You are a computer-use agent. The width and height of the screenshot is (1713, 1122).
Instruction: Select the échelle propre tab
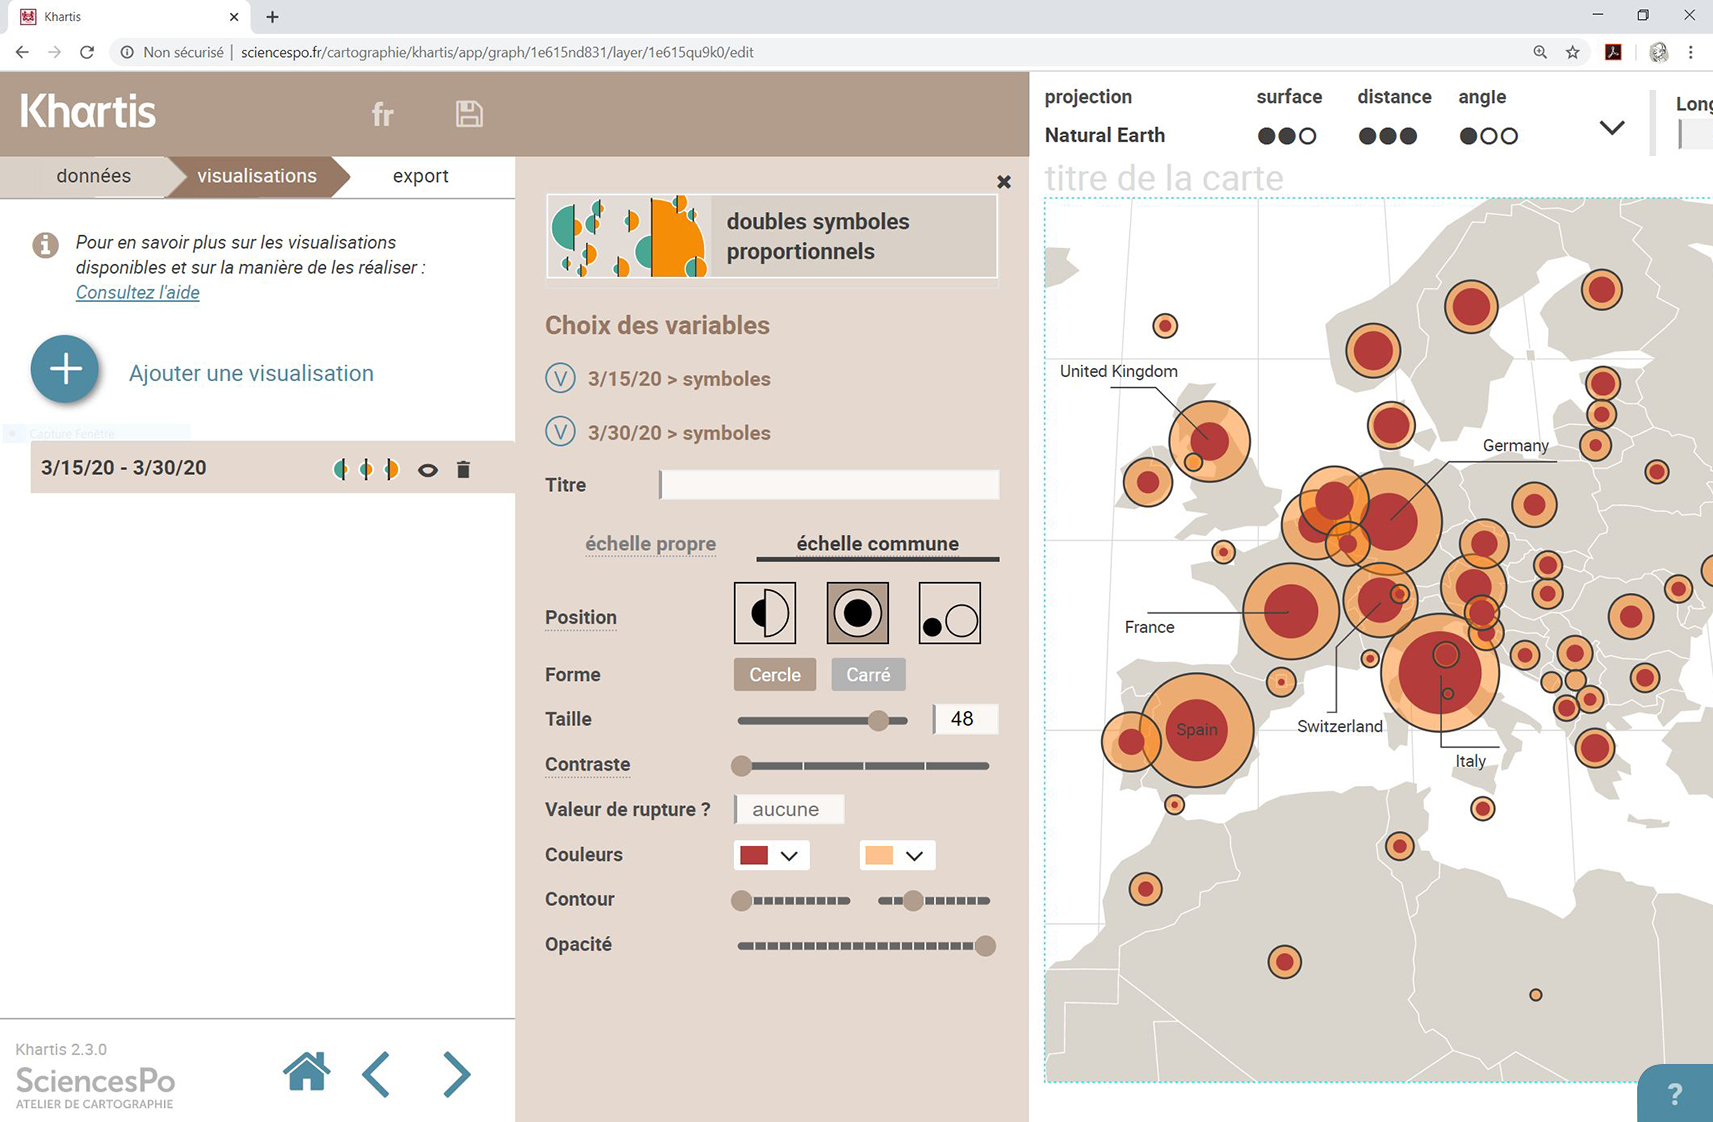(650, 544)
